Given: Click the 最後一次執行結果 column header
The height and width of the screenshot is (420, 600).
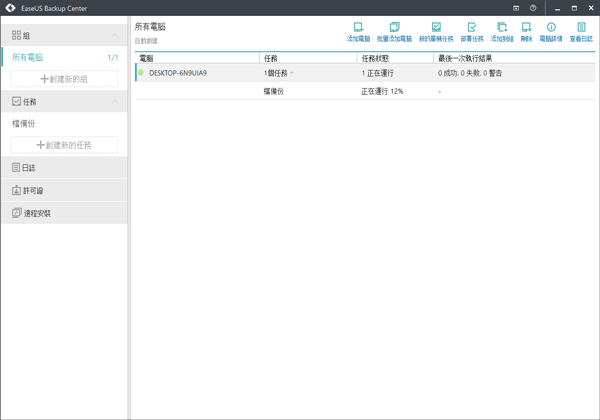Looking at the screenshot, I should tap(515, 58).
